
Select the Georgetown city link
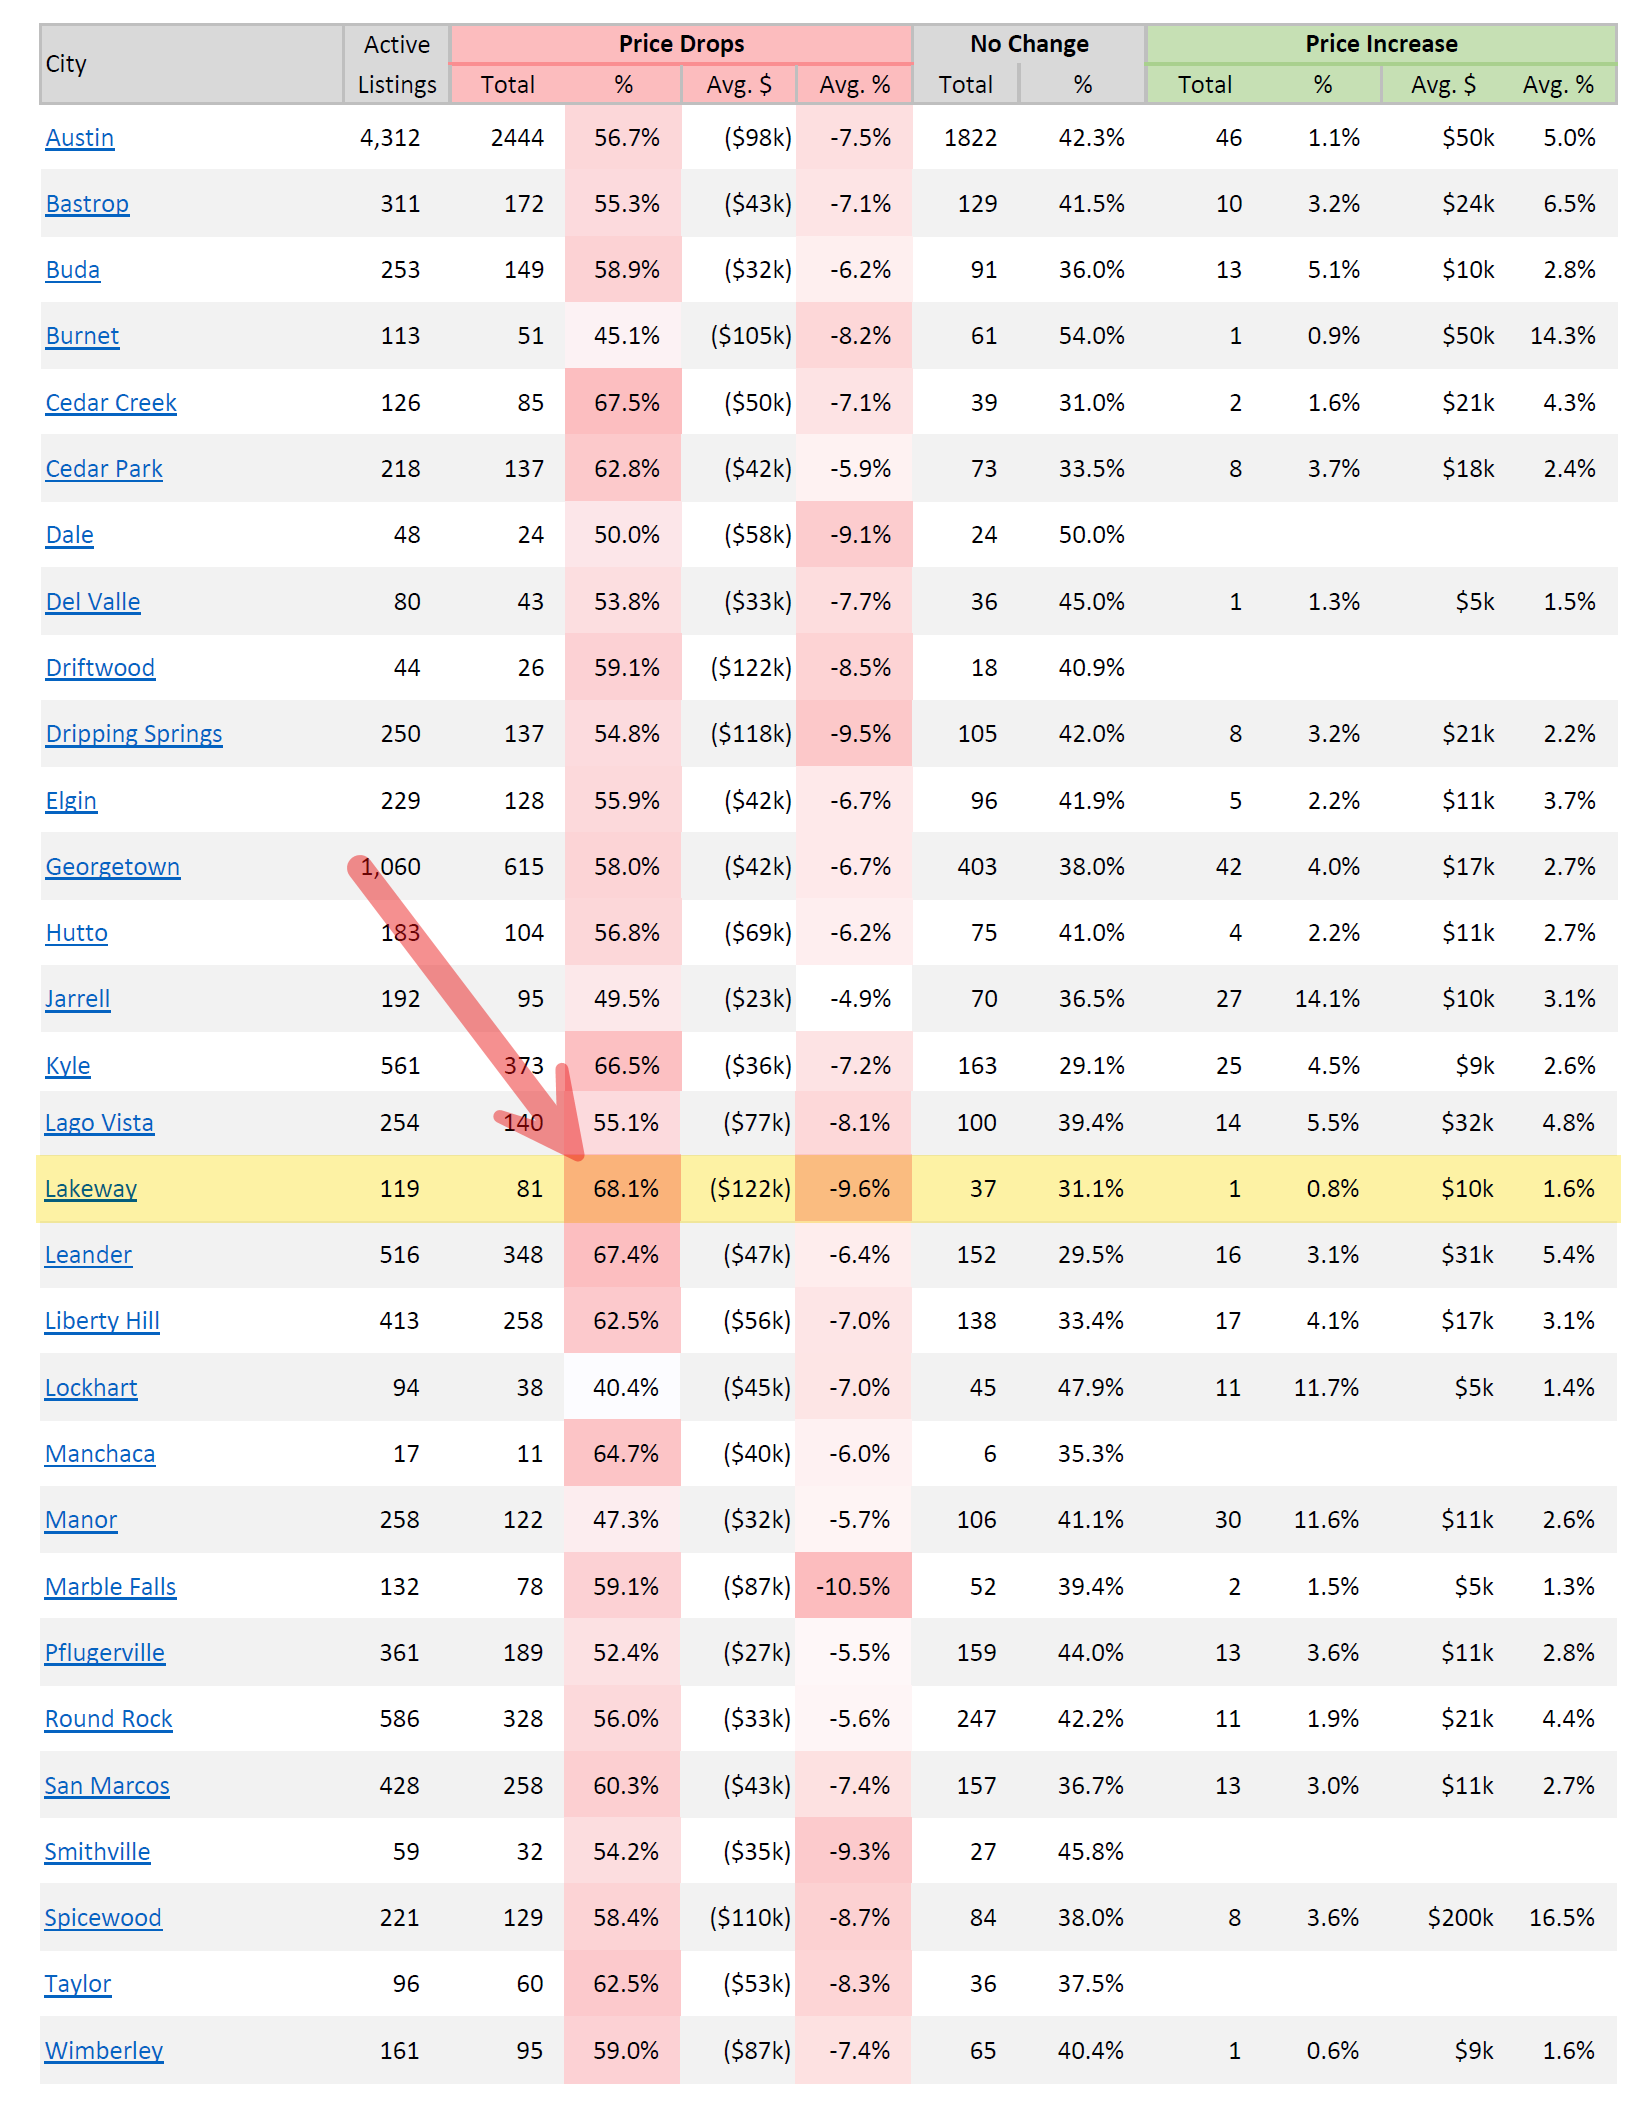pos(113,867)
